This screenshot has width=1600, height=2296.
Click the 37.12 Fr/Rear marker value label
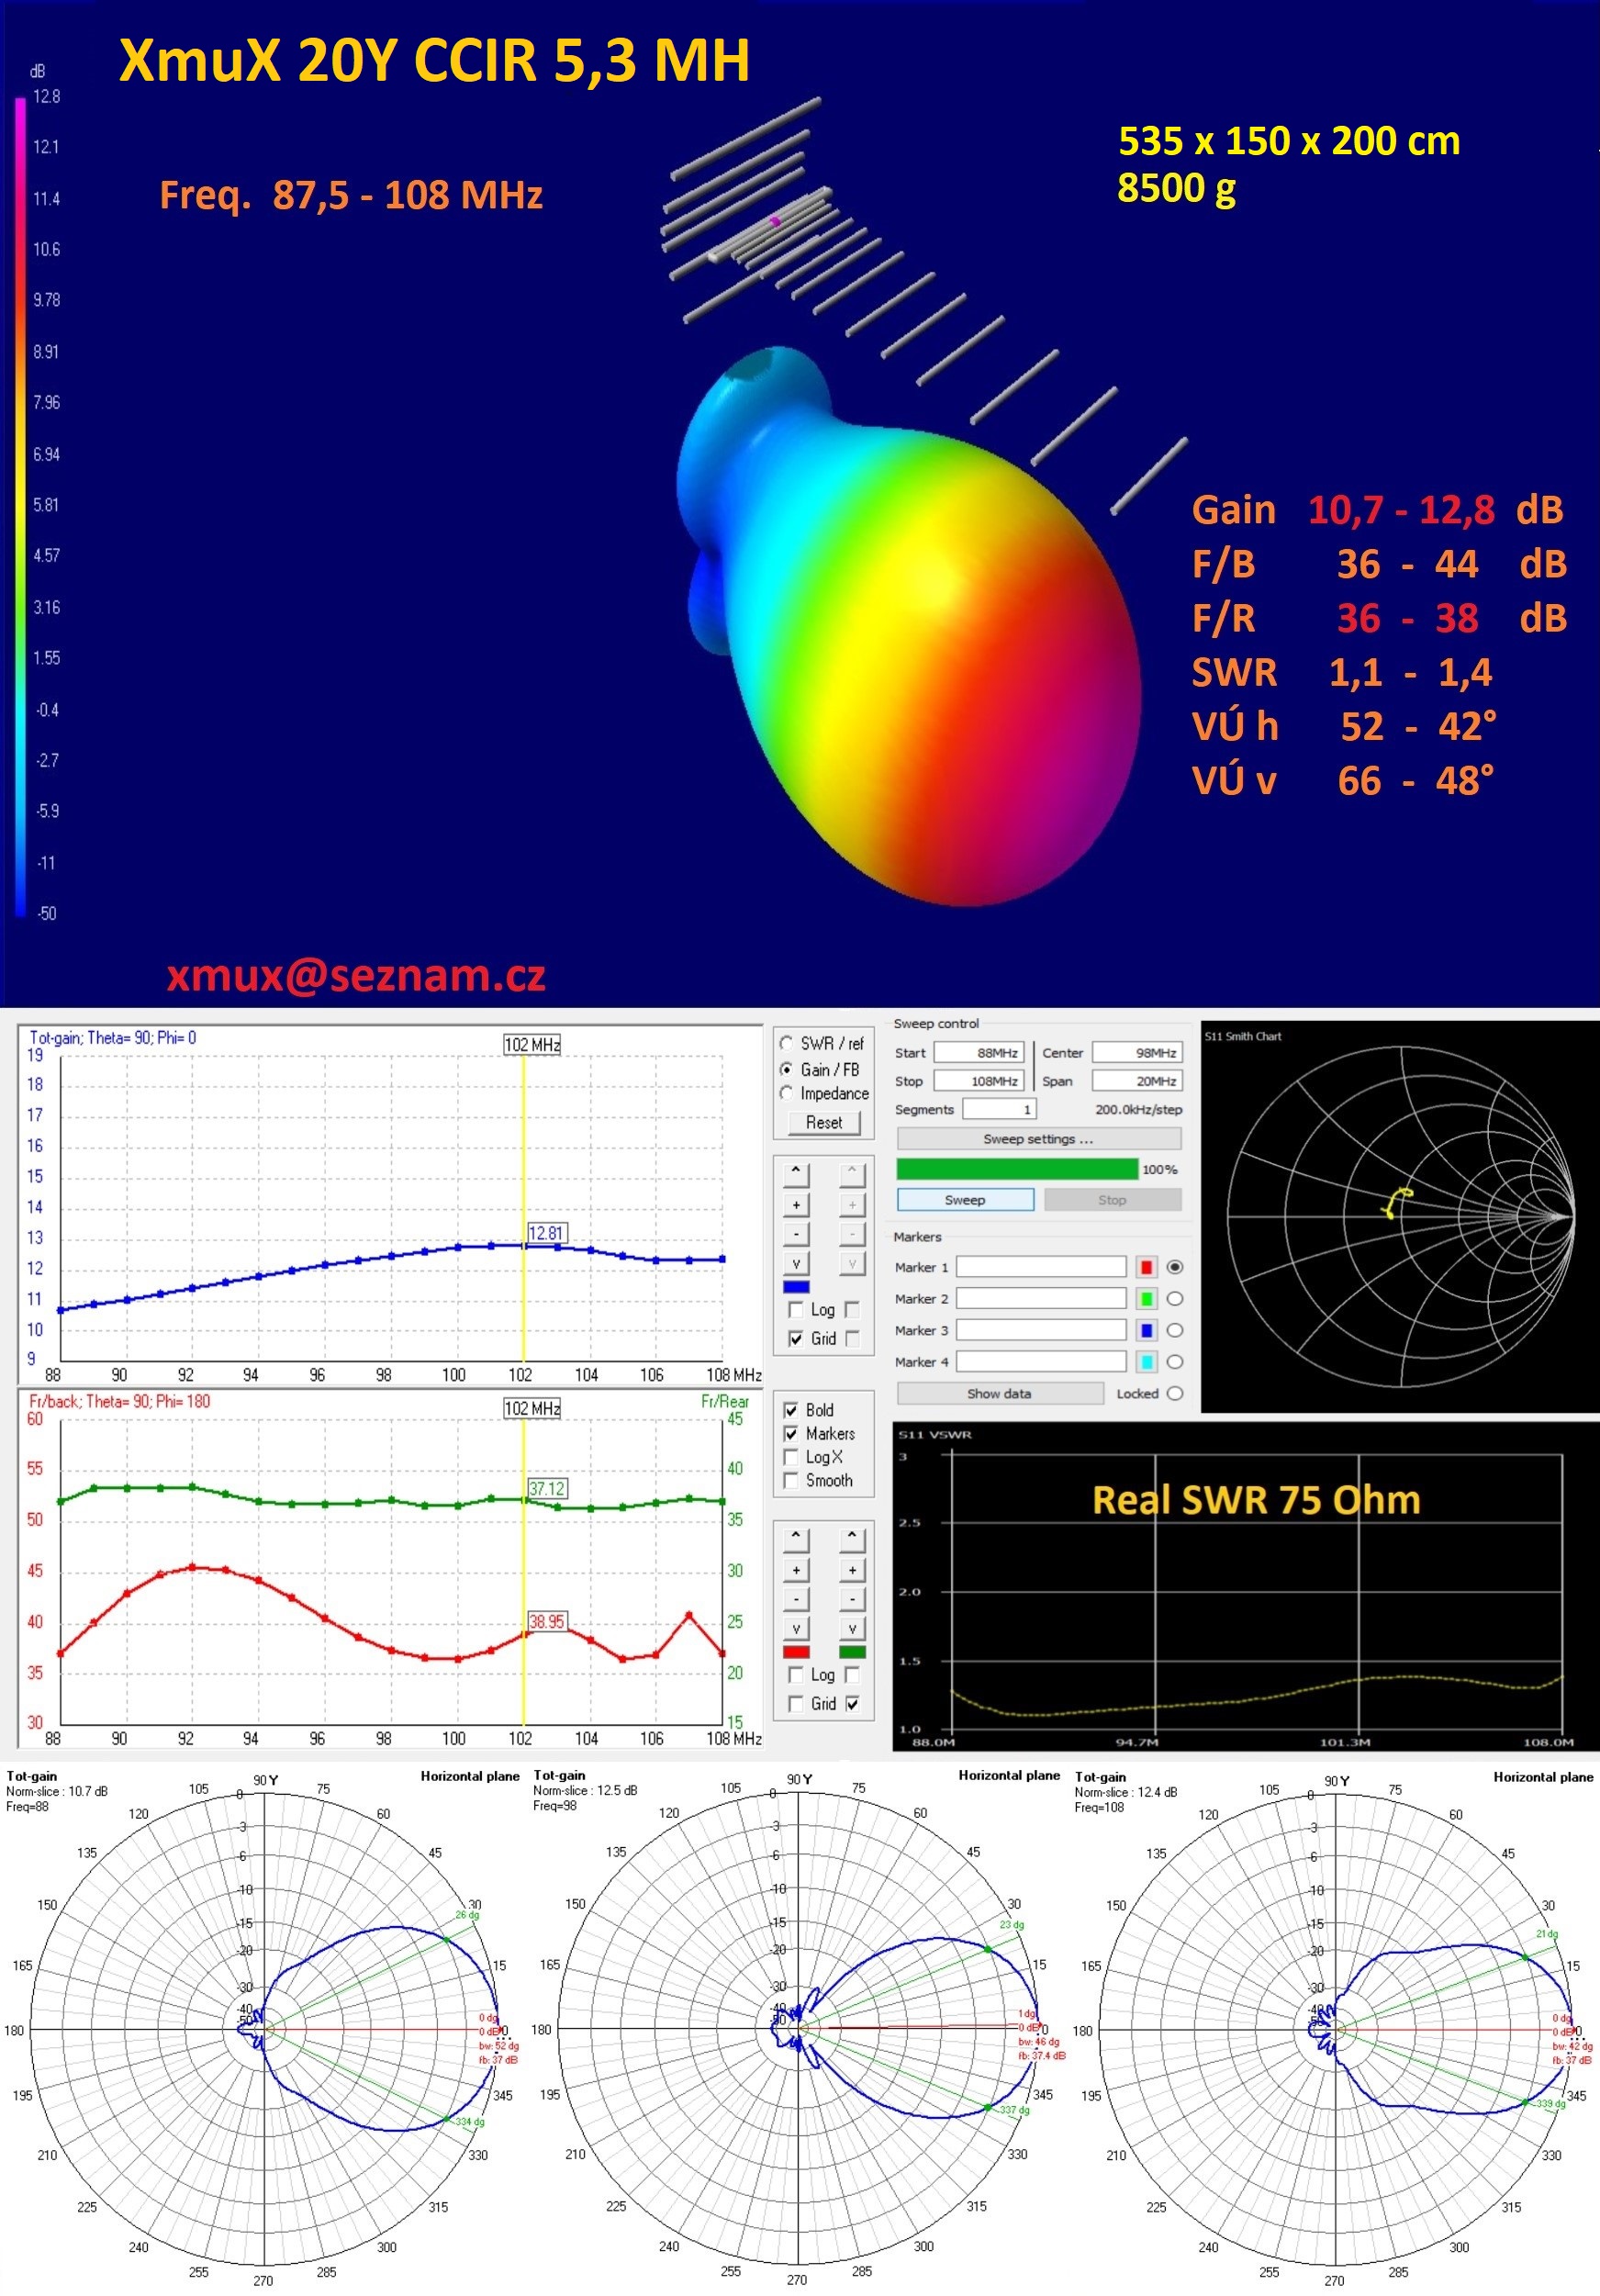click(547, 1488)
